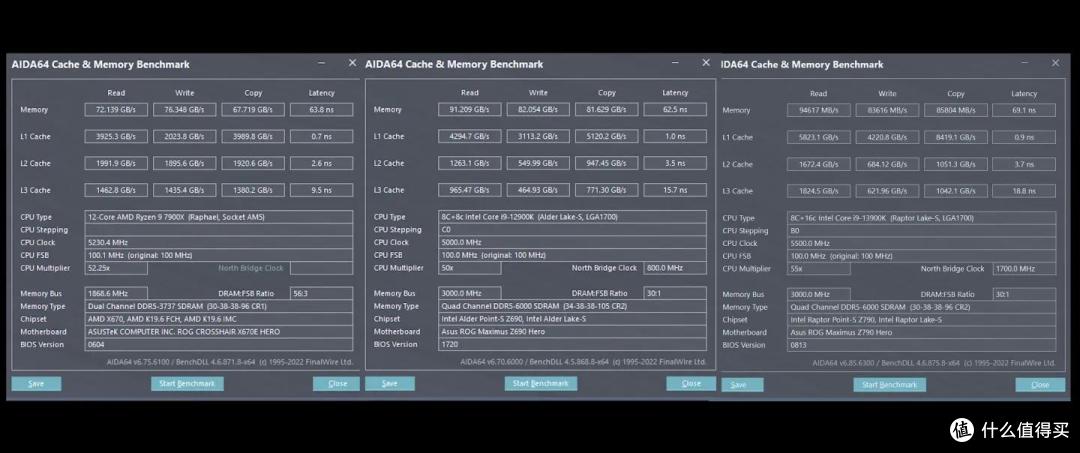Click the 5000.0 MHz CPU clock field

point(572,242)
